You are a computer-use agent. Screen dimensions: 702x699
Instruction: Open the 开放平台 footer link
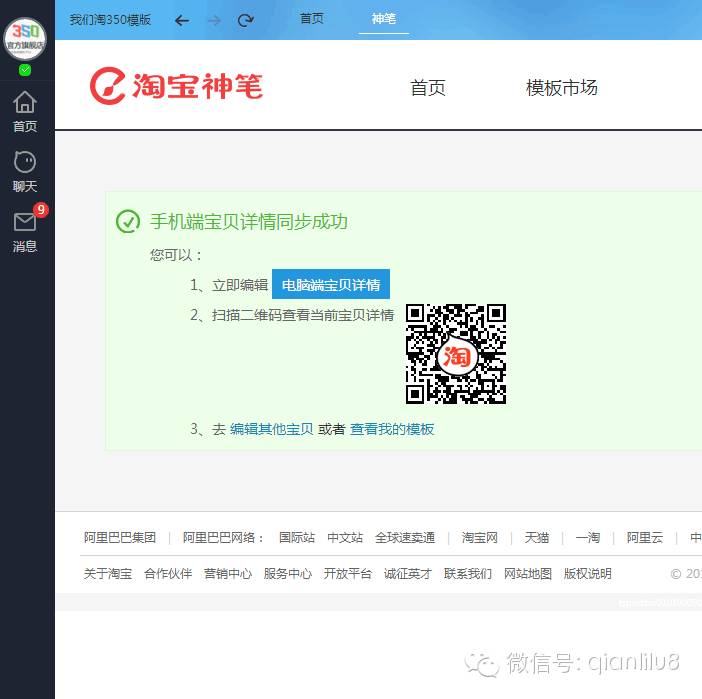(x=348, y=574)
